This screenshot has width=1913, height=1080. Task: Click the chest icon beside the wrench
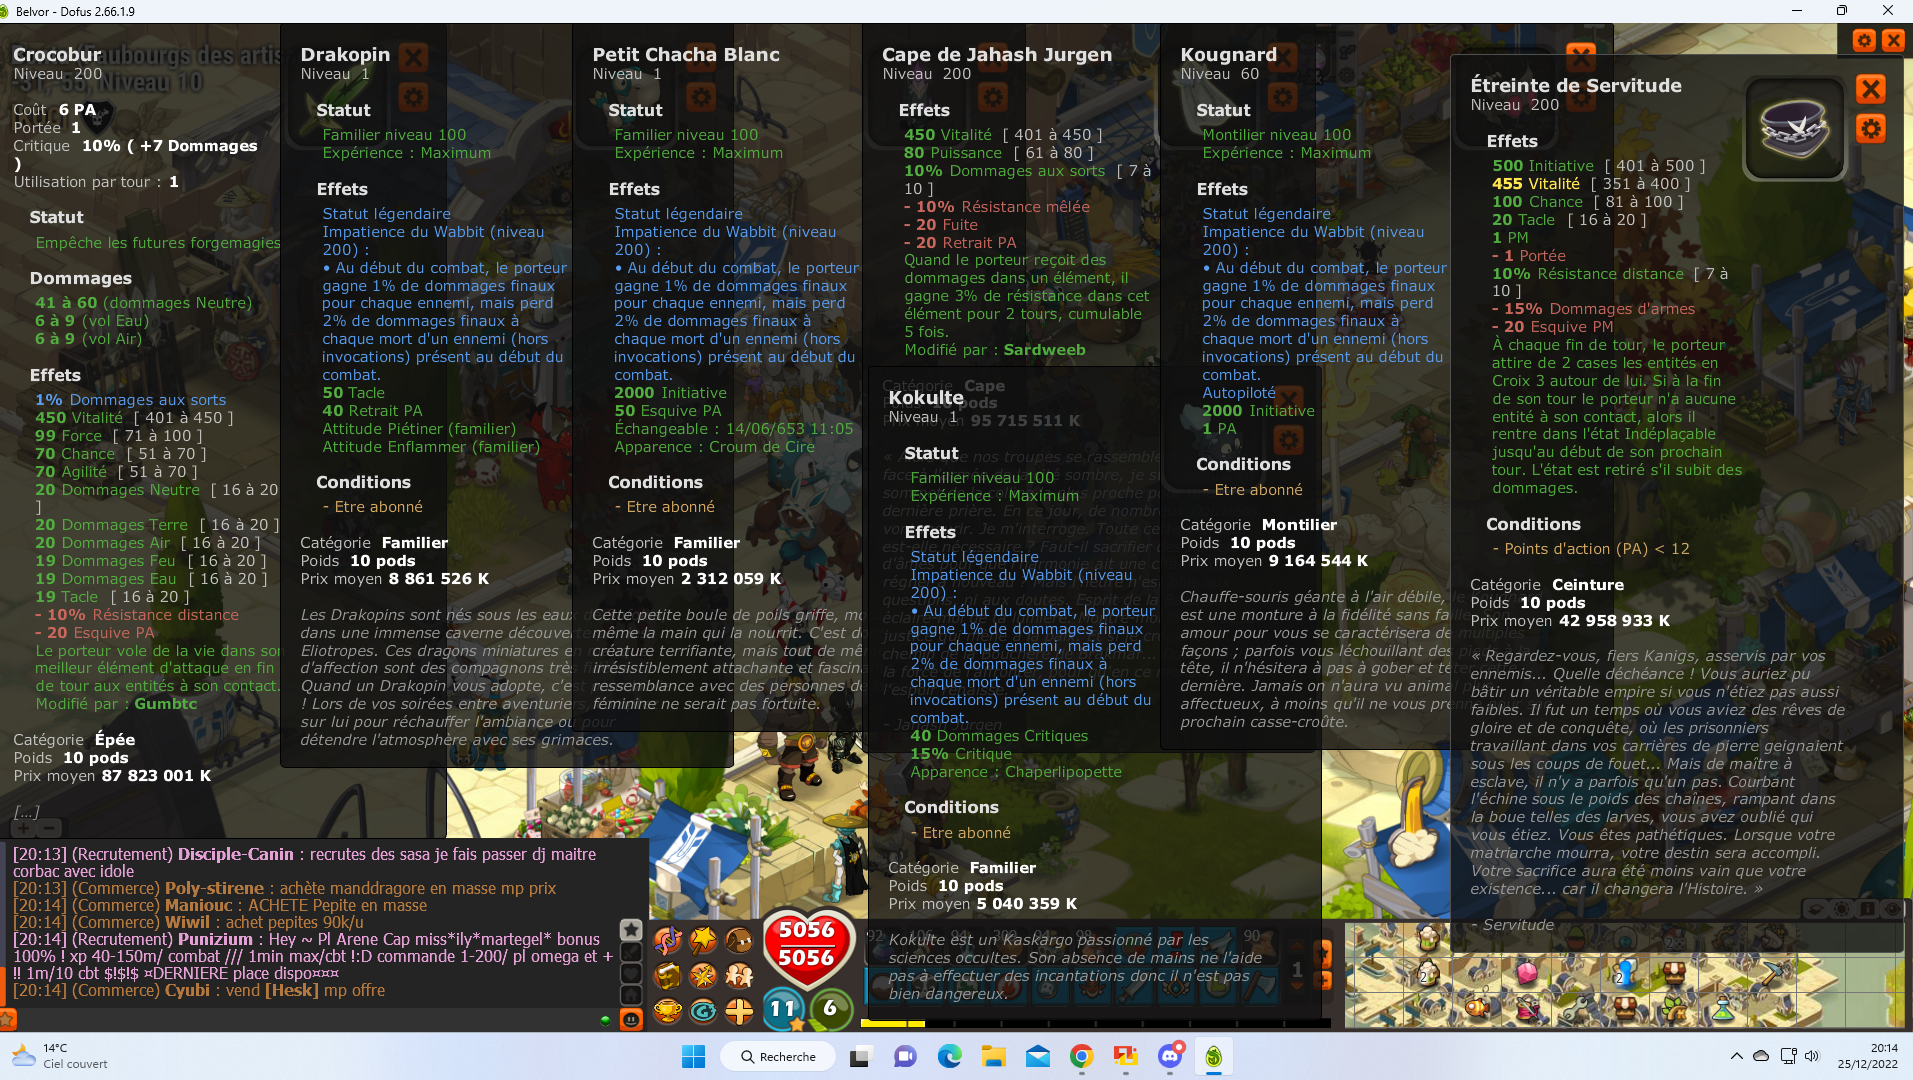pyautogui.click(x=1625, y=1008)
